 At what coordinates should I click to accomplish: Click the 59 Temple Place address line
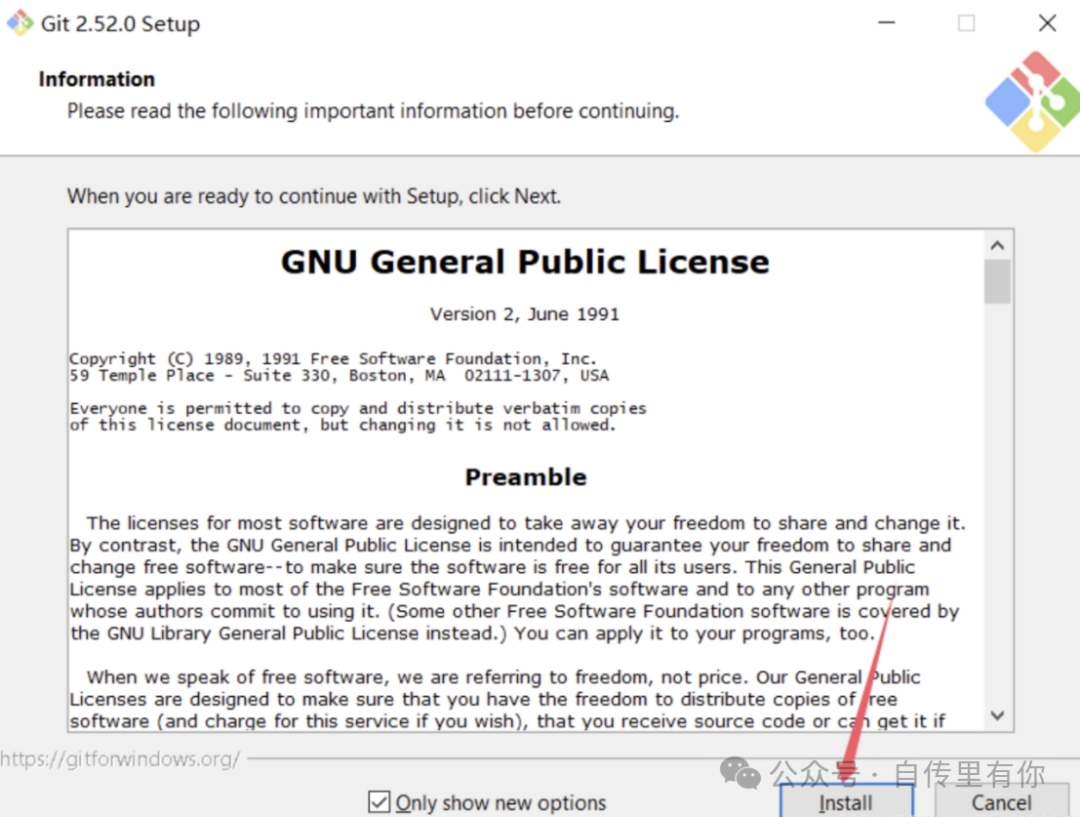click(339, 375)
